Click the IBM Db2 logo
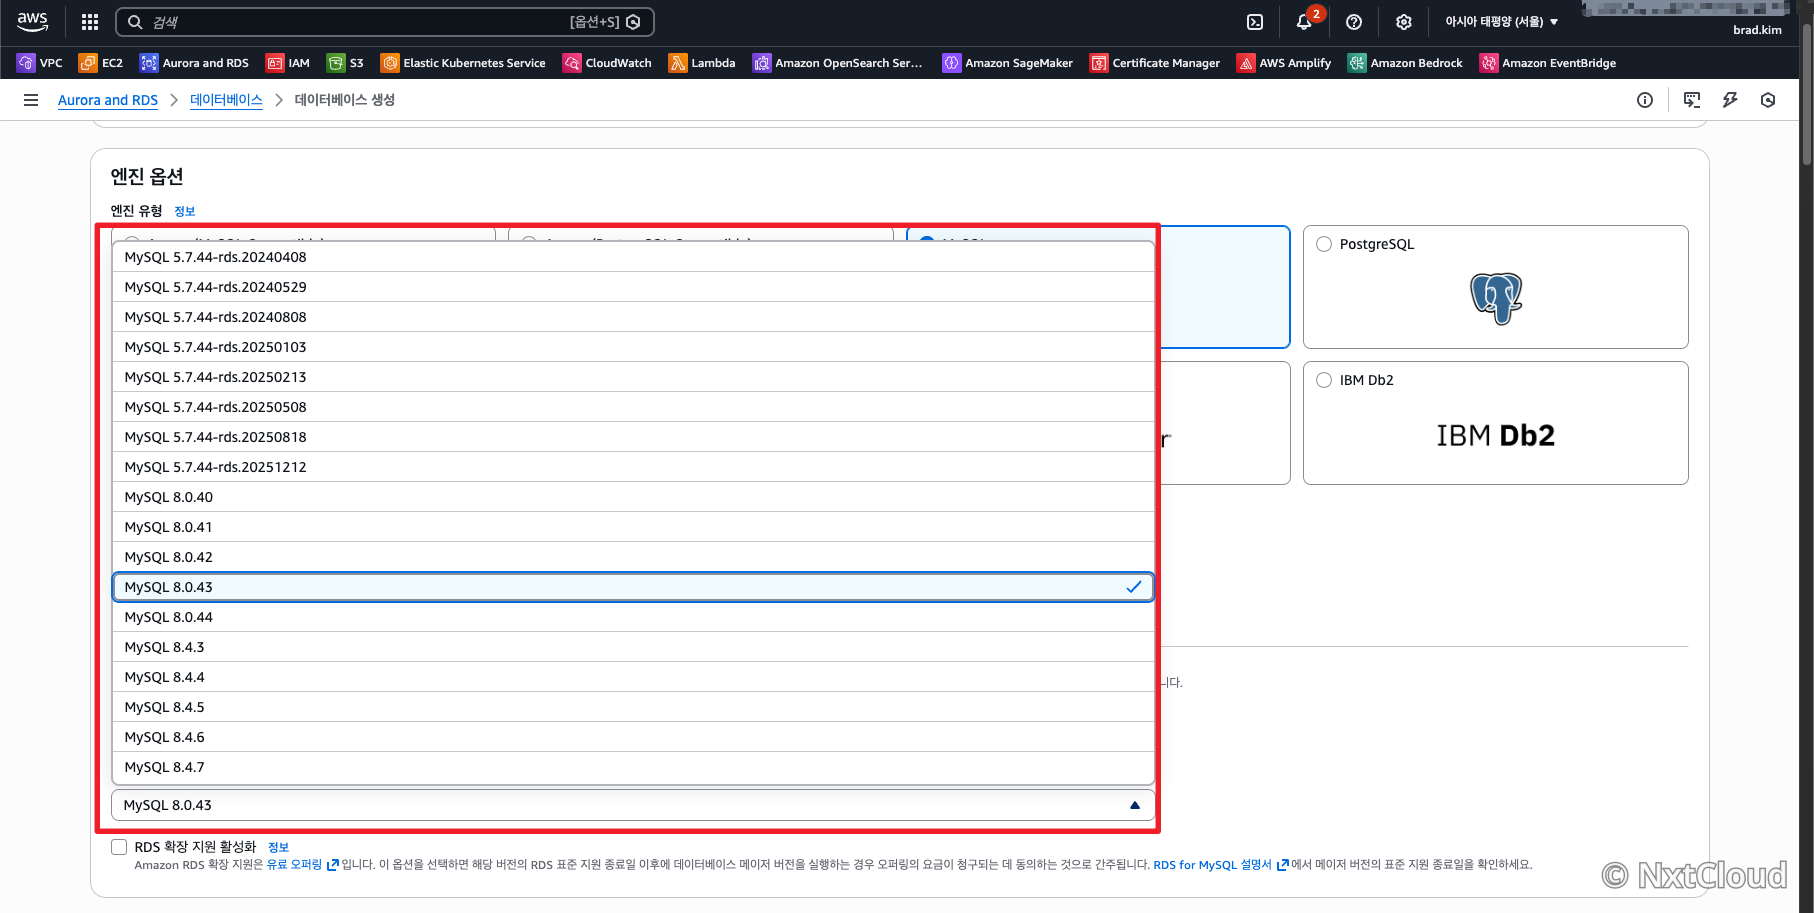 point(1496,436)
